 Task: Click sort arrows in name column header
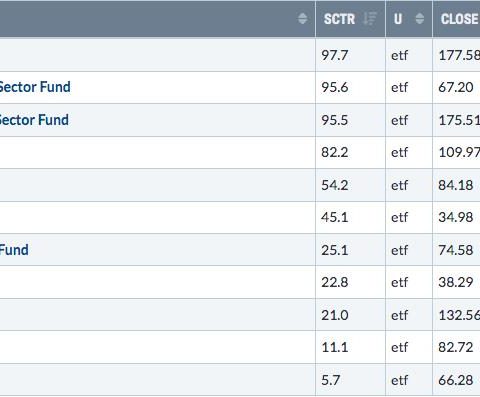tap(302, 18)
